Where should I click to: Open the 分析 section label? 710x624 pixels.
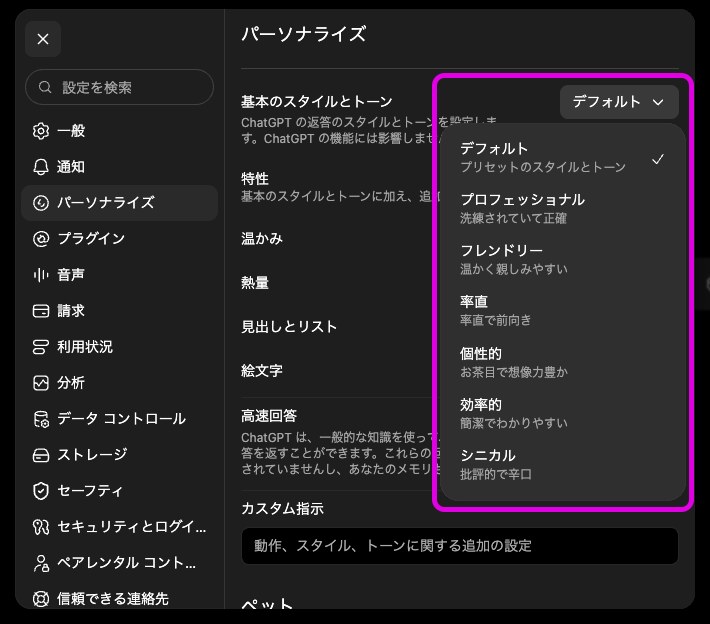click(x=71, y=383)
